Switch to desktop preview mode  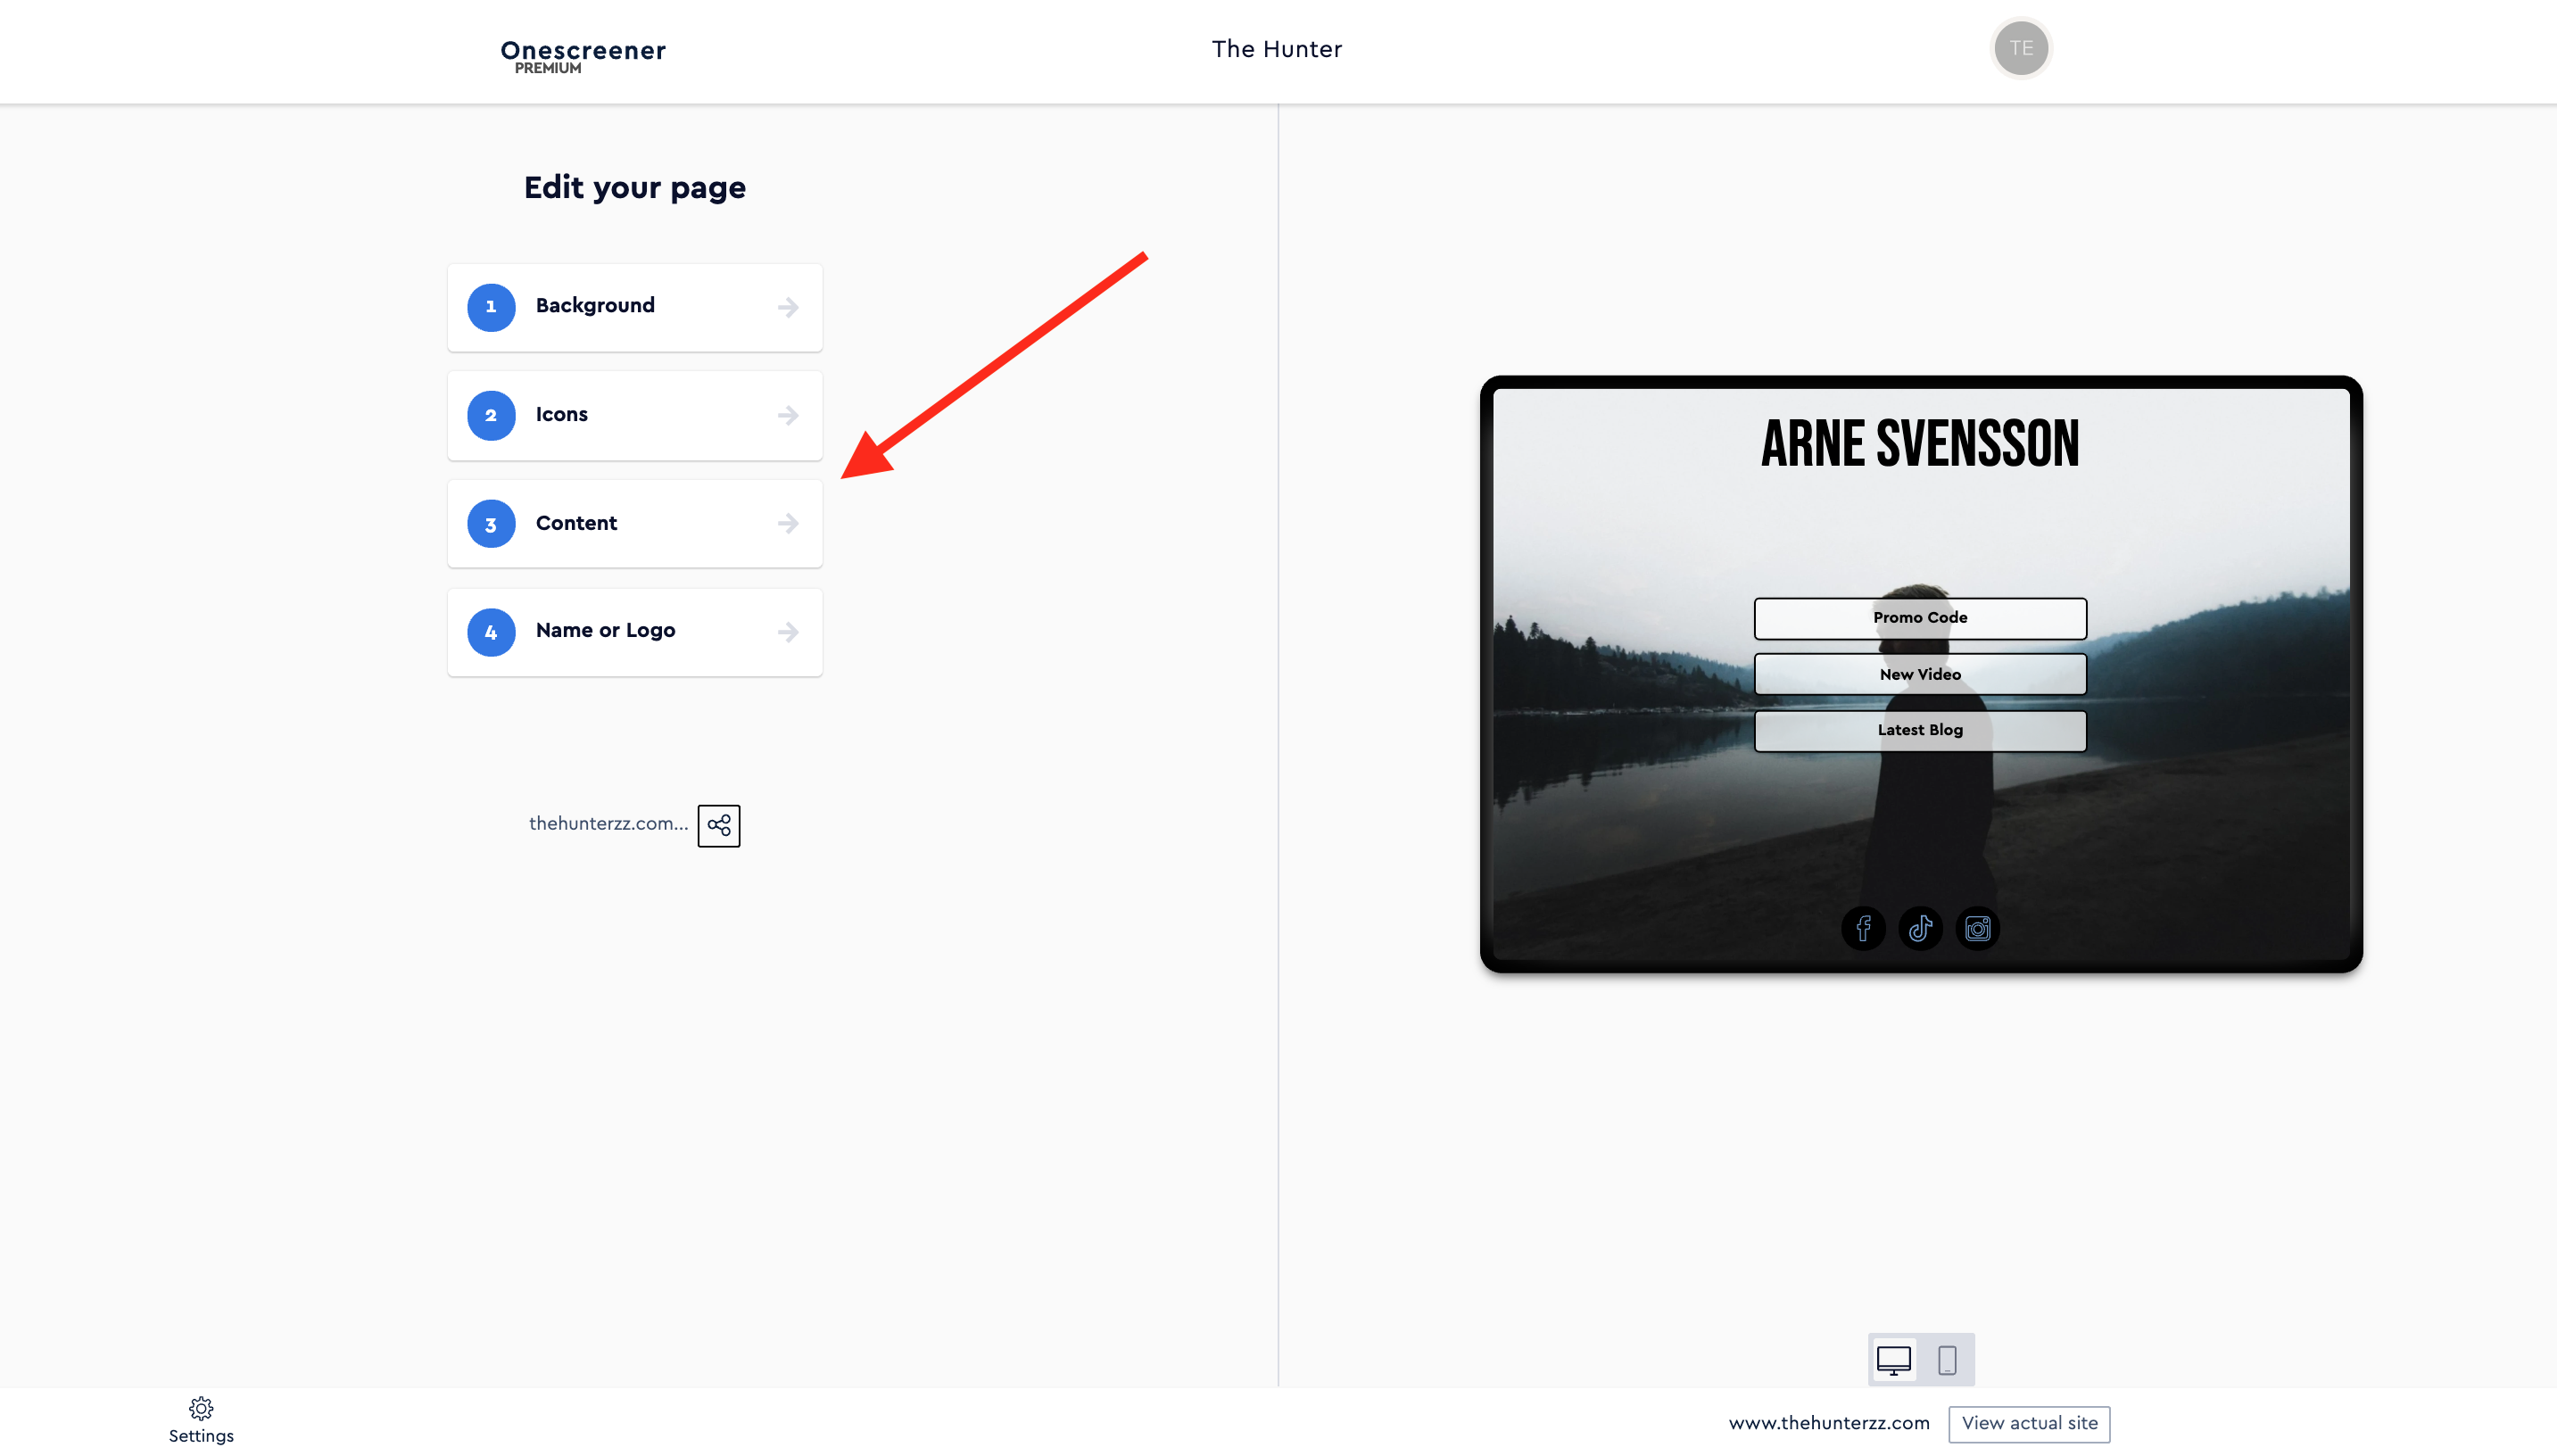[1893, 1359]
